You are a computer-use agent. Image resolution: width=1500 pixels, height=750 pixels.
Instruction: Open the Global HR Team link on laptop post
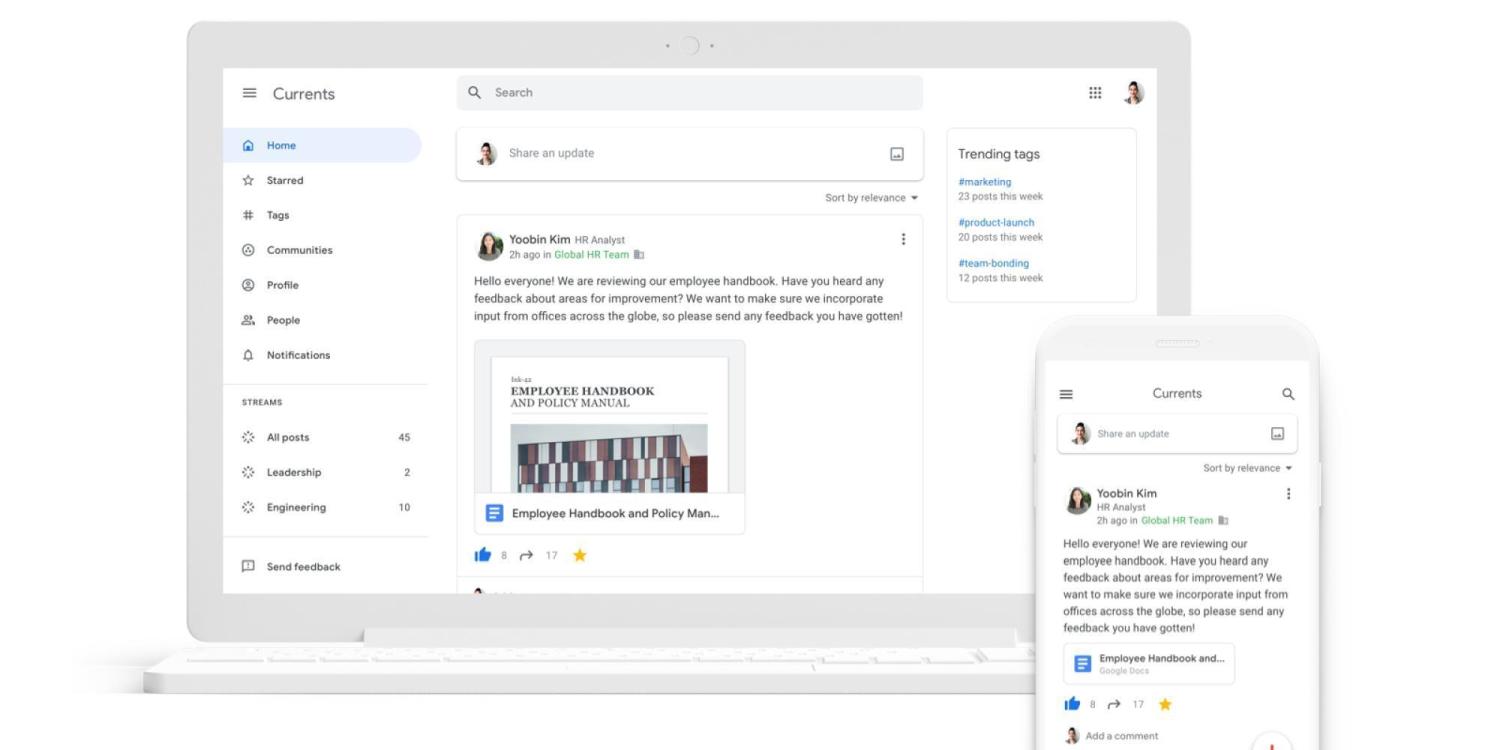[x=591, y=255]
